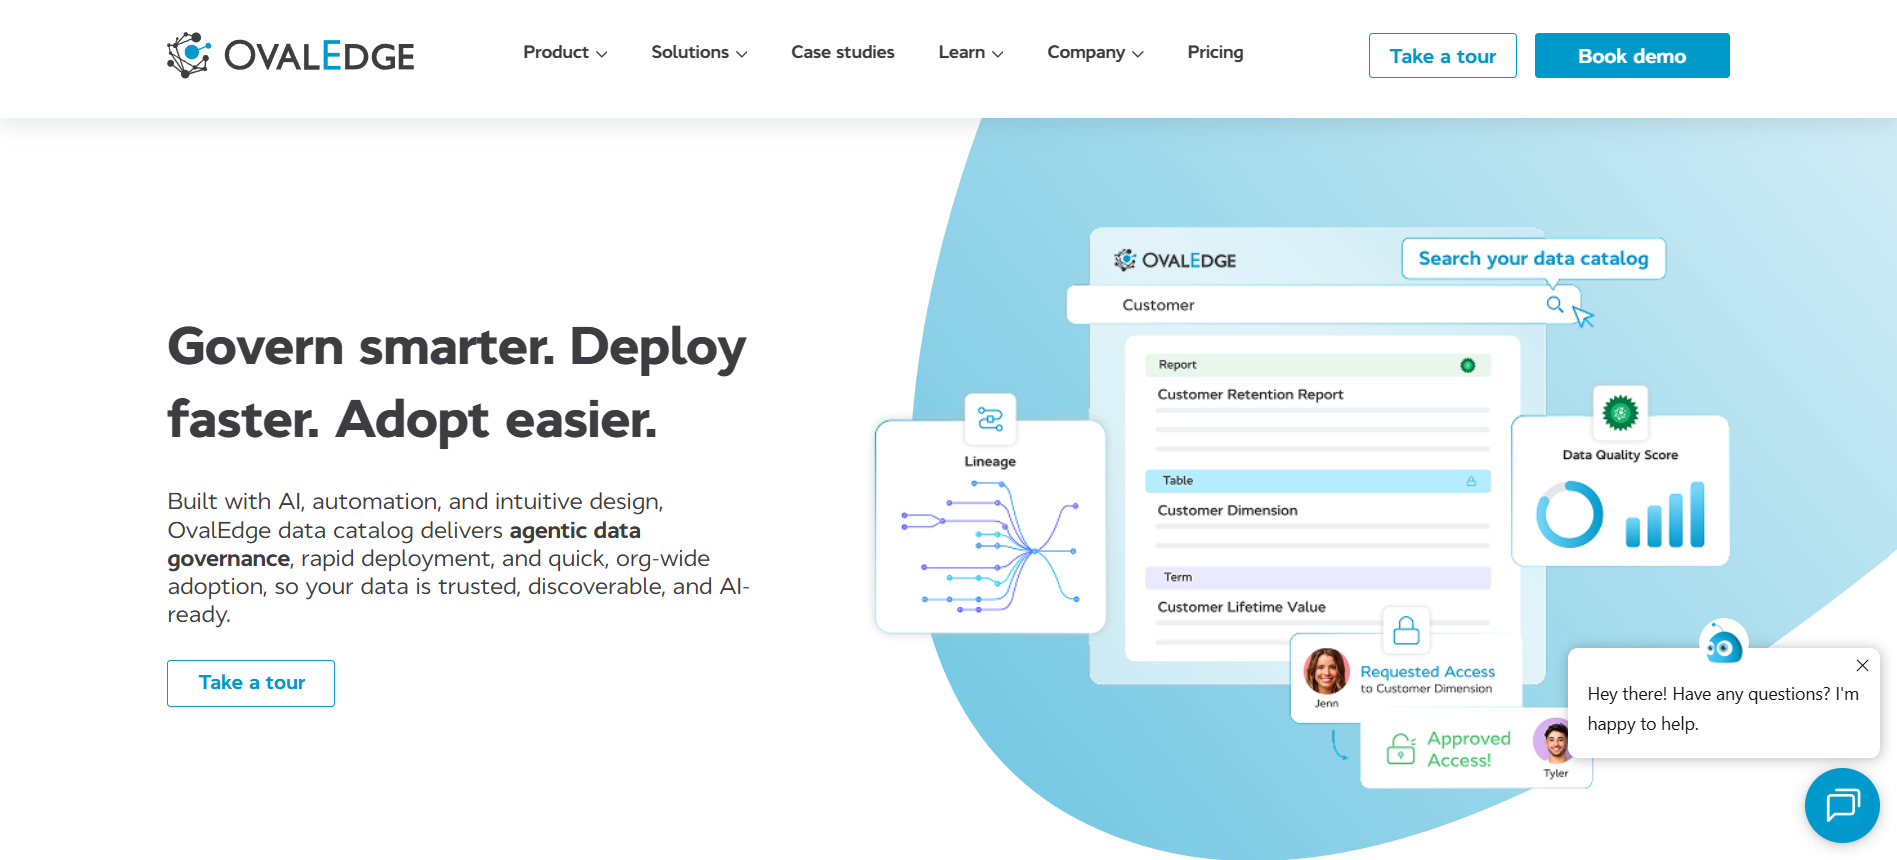Click the padlock icon above Requested Access
Image resolution: width=1897 pixels, height=860 pixels.
[x=1406, y=630]
